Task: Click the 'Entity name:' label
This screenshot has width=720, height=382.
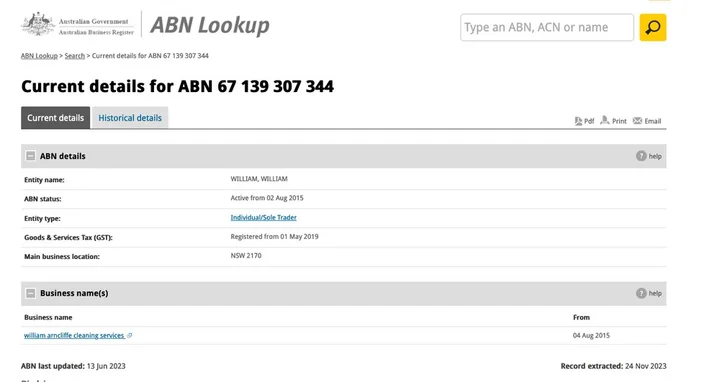Action: coord(44,180)
